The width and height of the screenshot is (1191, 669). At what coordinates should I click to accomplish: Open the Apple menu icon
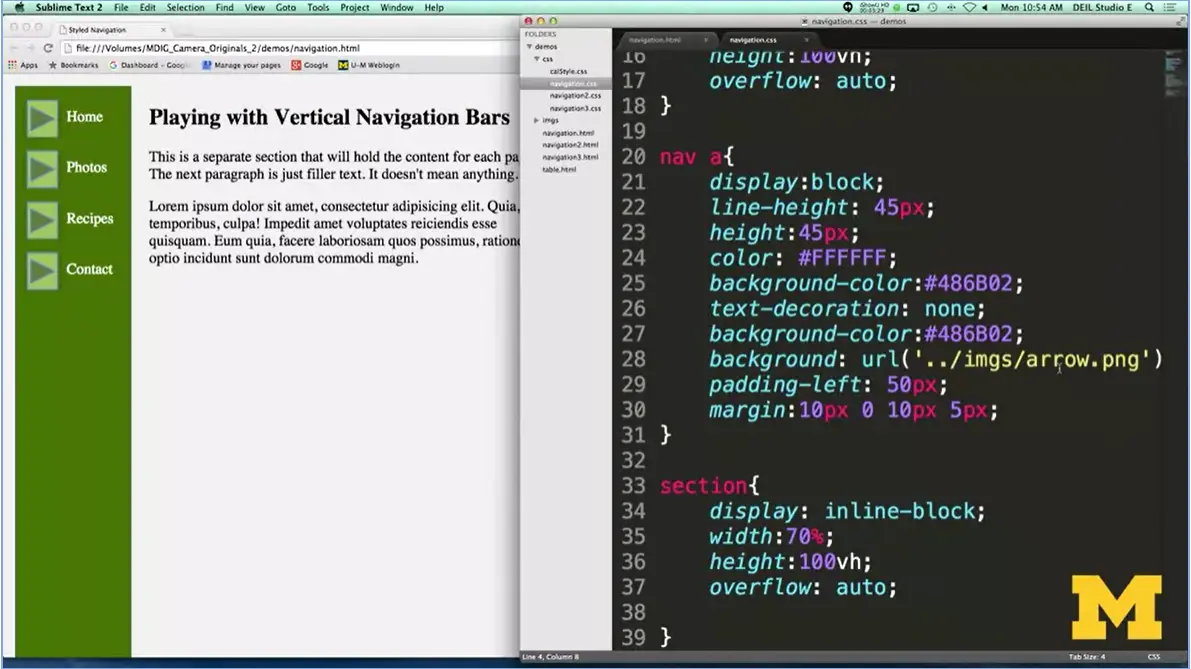click(x=19, y=7)
